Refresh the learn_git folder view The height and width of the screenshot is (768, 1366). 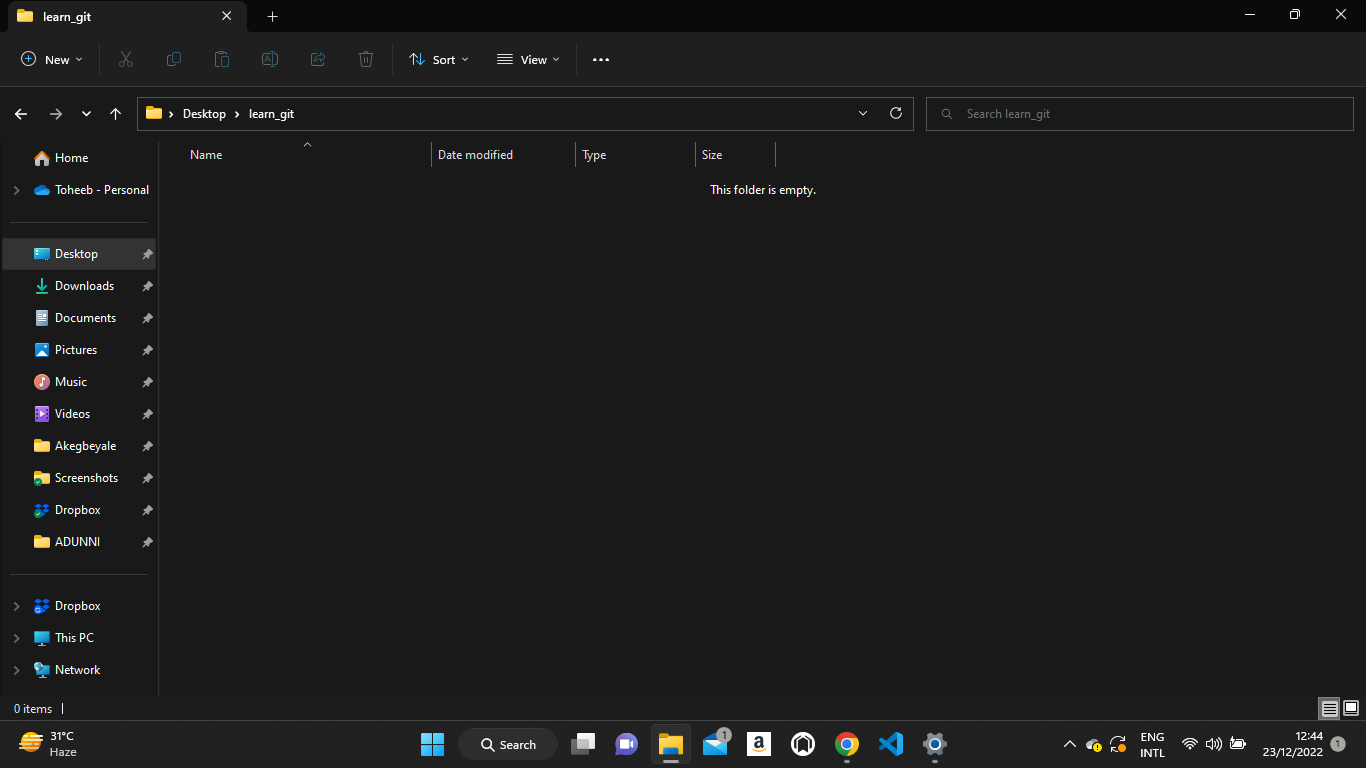point(896,113)
